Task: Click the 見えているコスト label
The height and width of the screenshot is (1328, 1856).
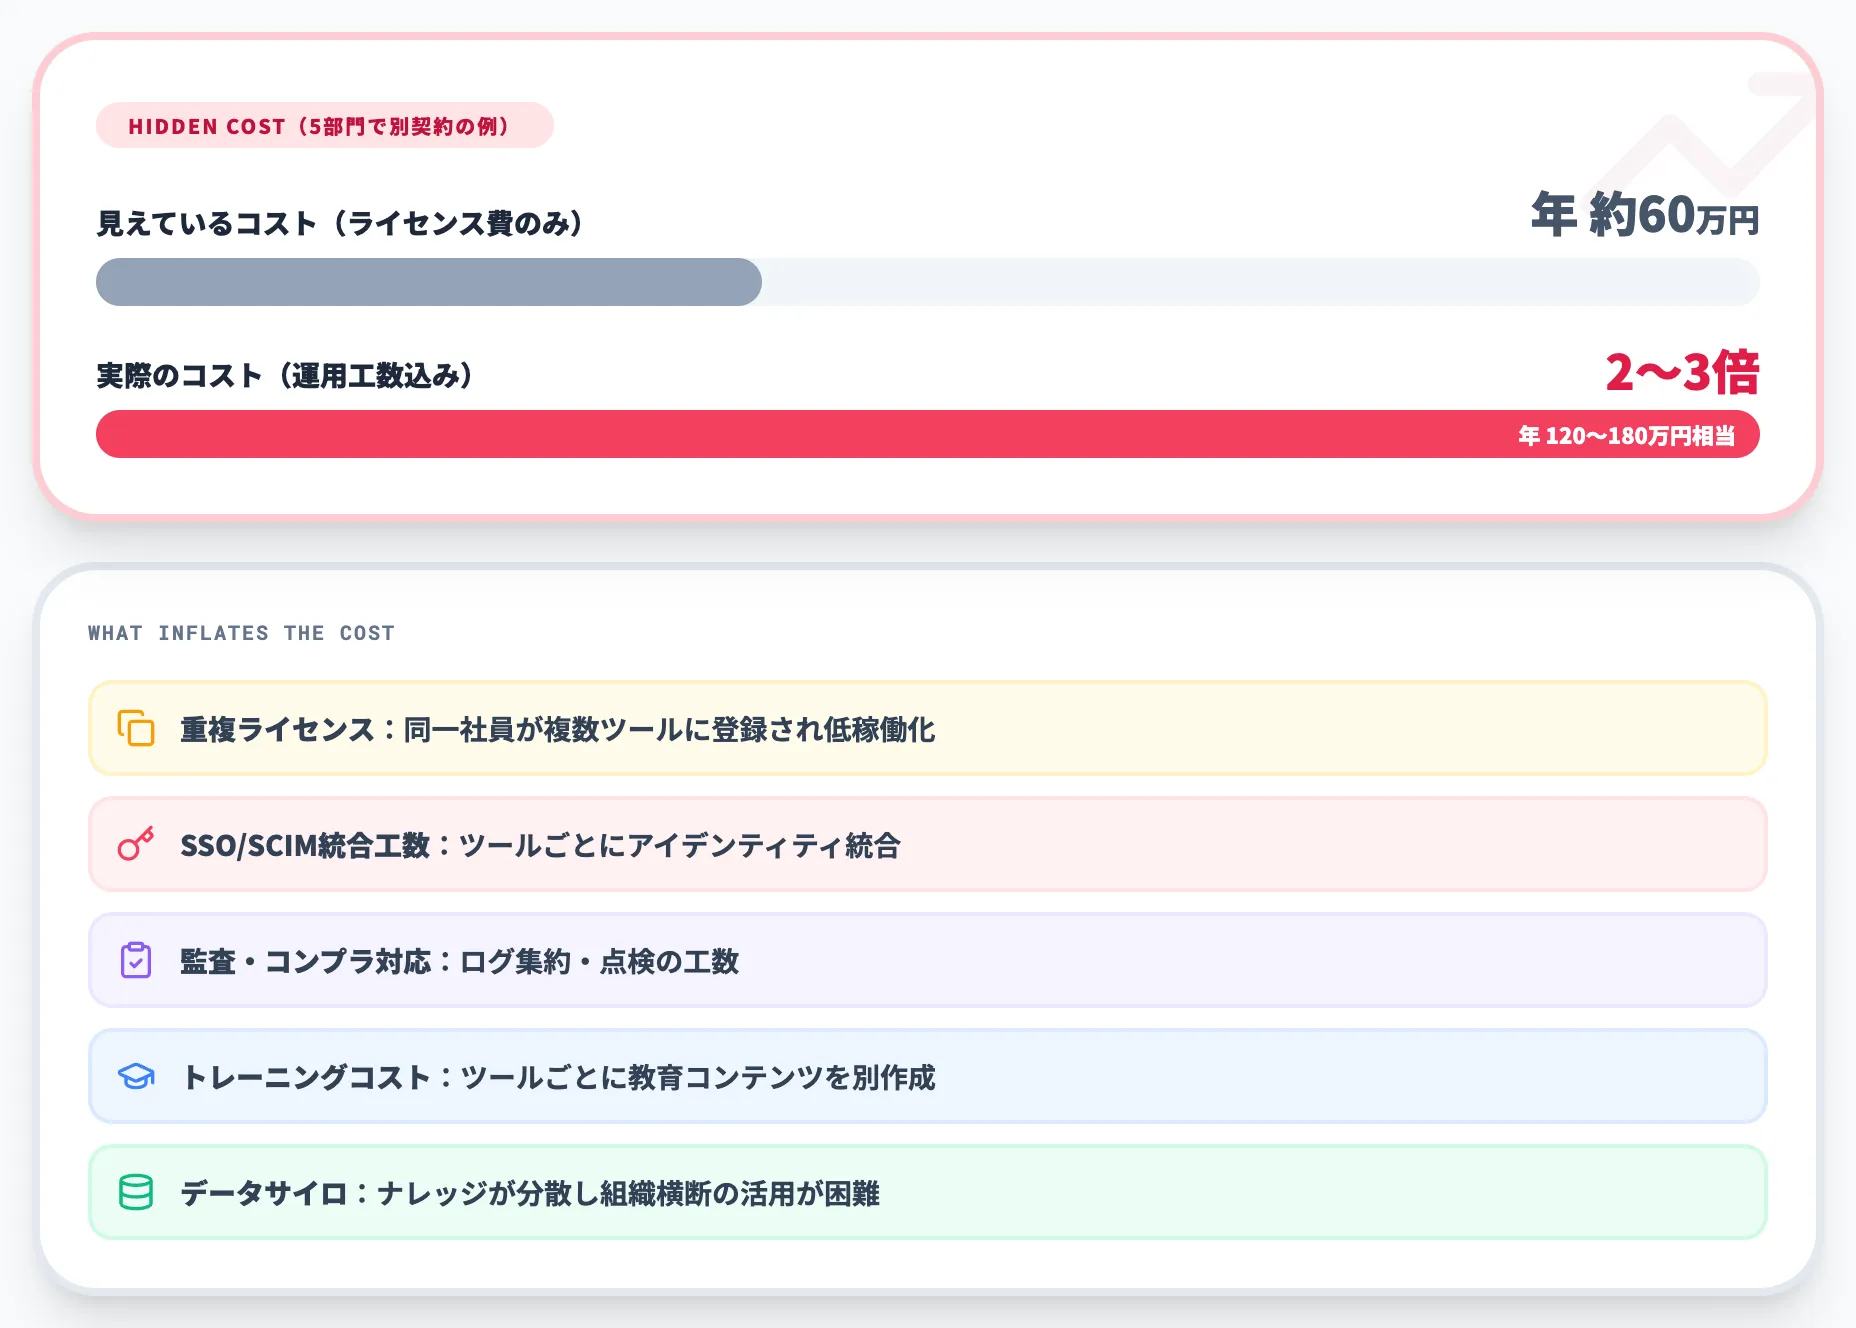Action: pyautogui.click(x=340, y=223)
